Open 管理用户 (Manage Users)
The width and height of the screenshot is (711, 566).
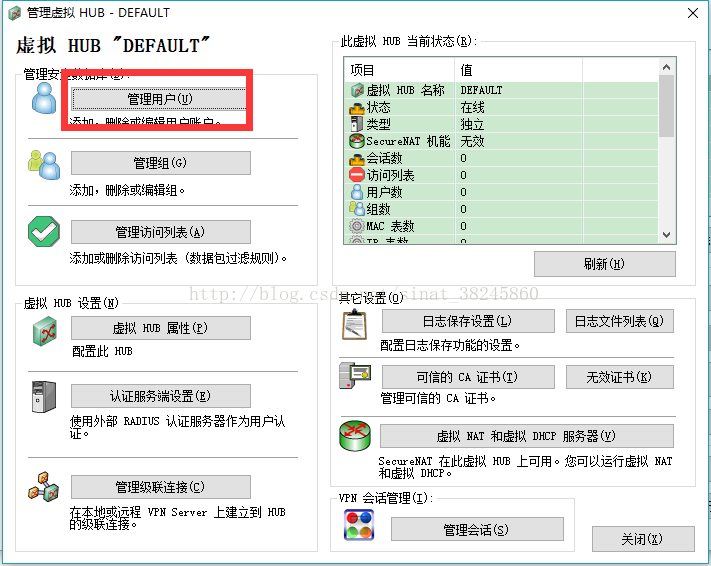(160, 99)
